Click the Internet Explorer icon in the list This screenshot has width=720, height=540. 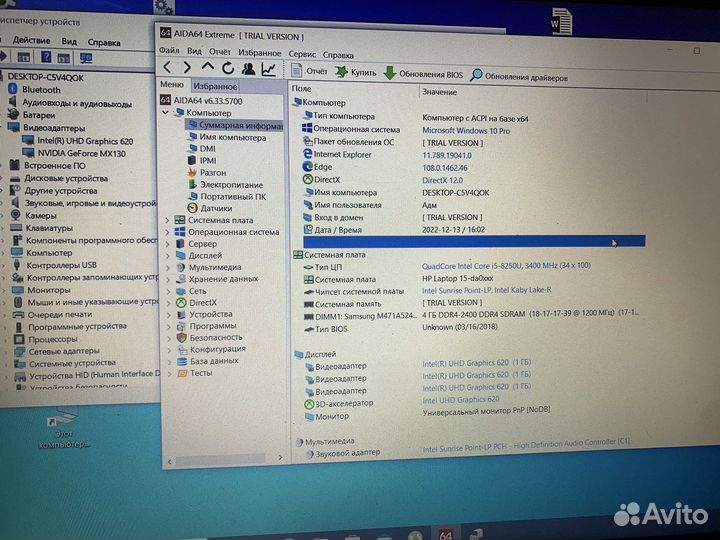point(307,154)
